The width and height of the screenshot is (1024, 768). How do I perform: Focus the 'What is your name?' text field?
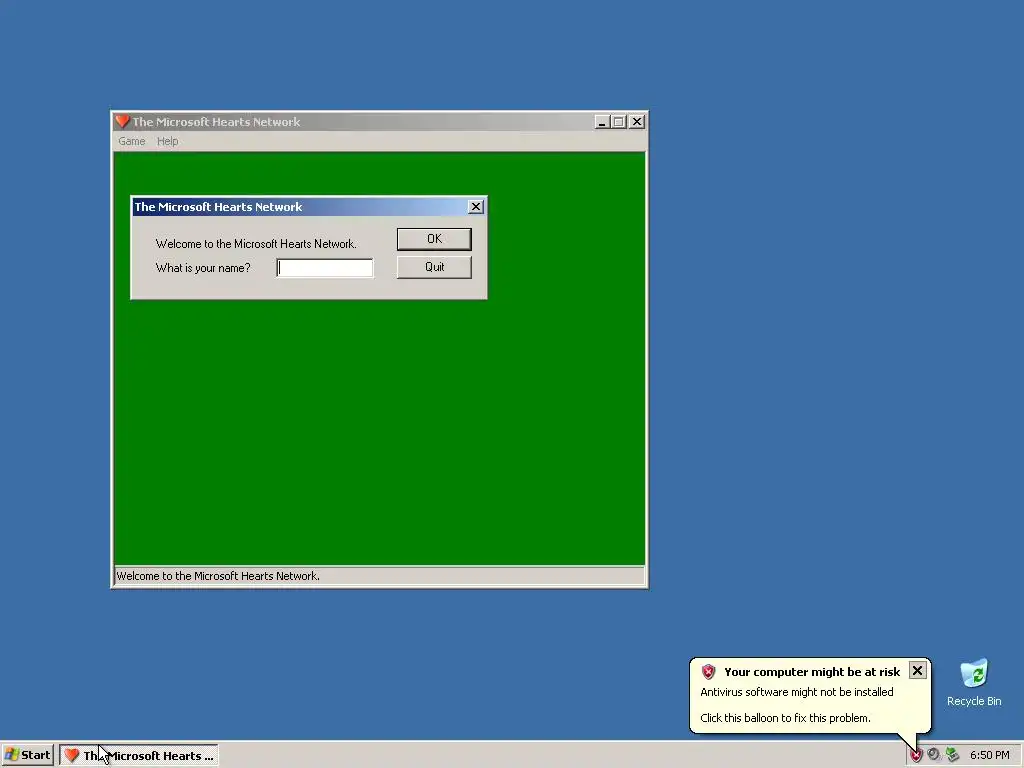pyautogui.click(x=325, y=268)
